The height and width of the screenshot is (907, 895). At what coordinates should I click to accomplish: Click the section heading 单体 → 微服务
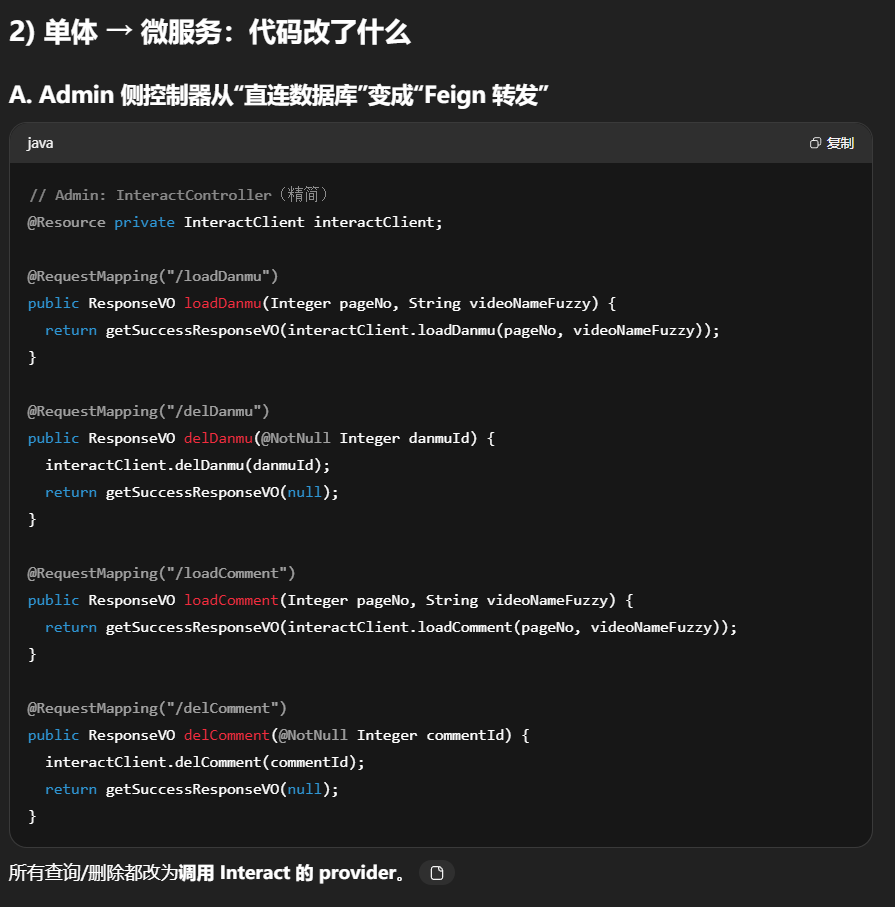click(209, 32)
